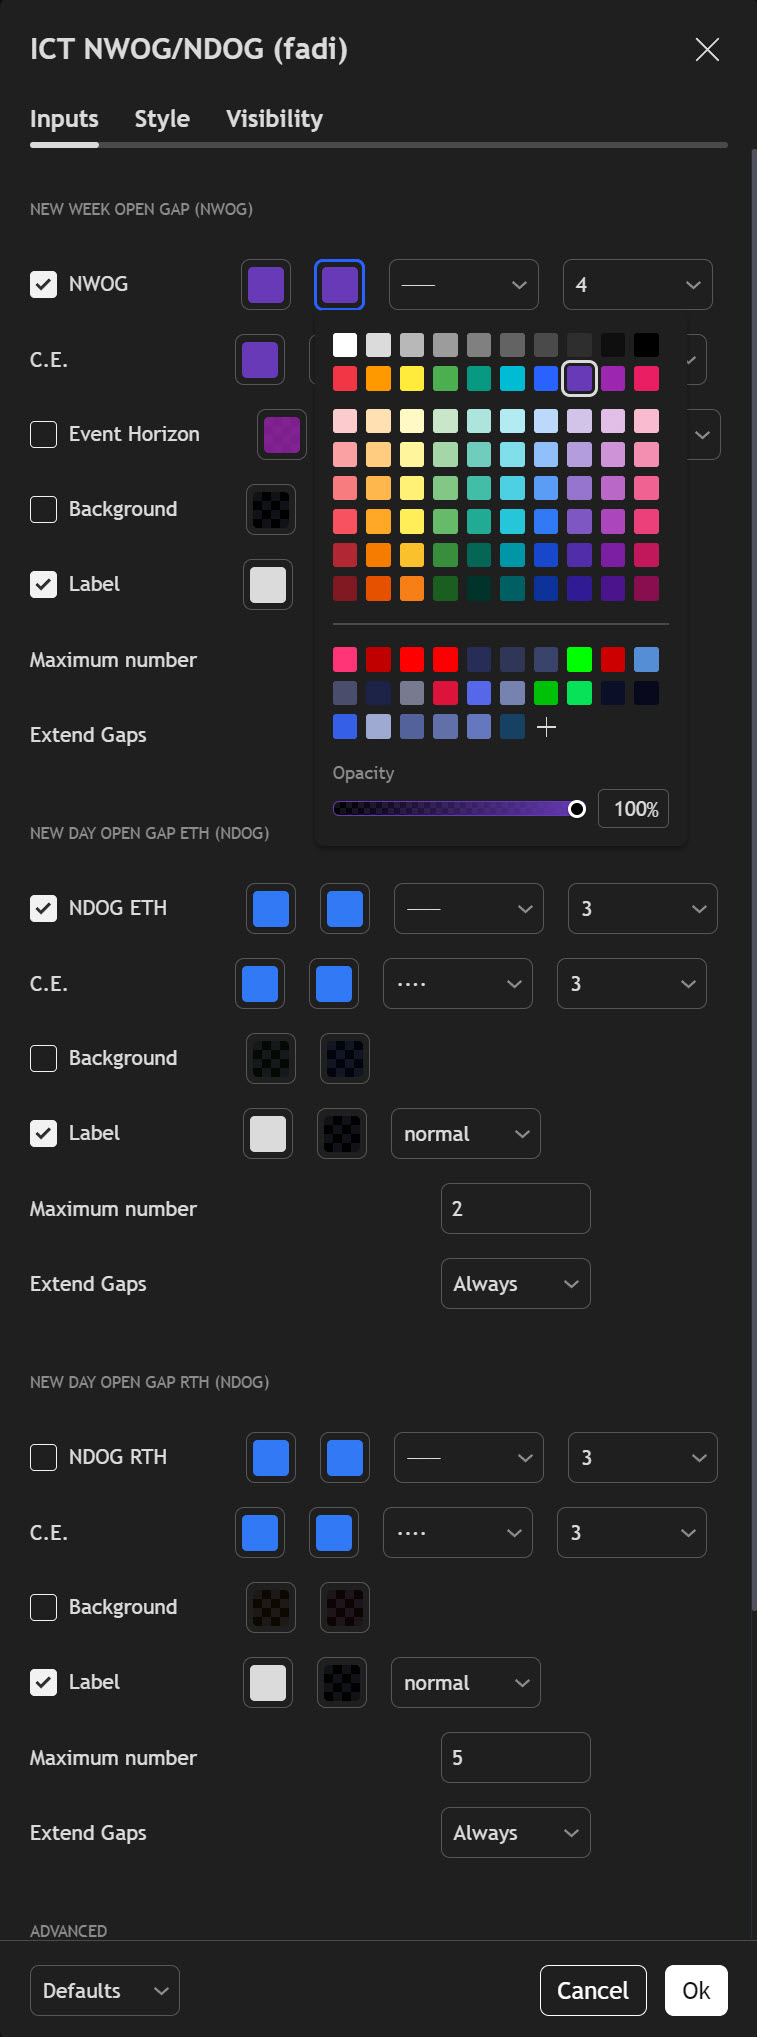Screen dimensions: 757x2037
Task: Open the first NWOG color swatch
Action: pyautogui.click(x=266, y=285)
